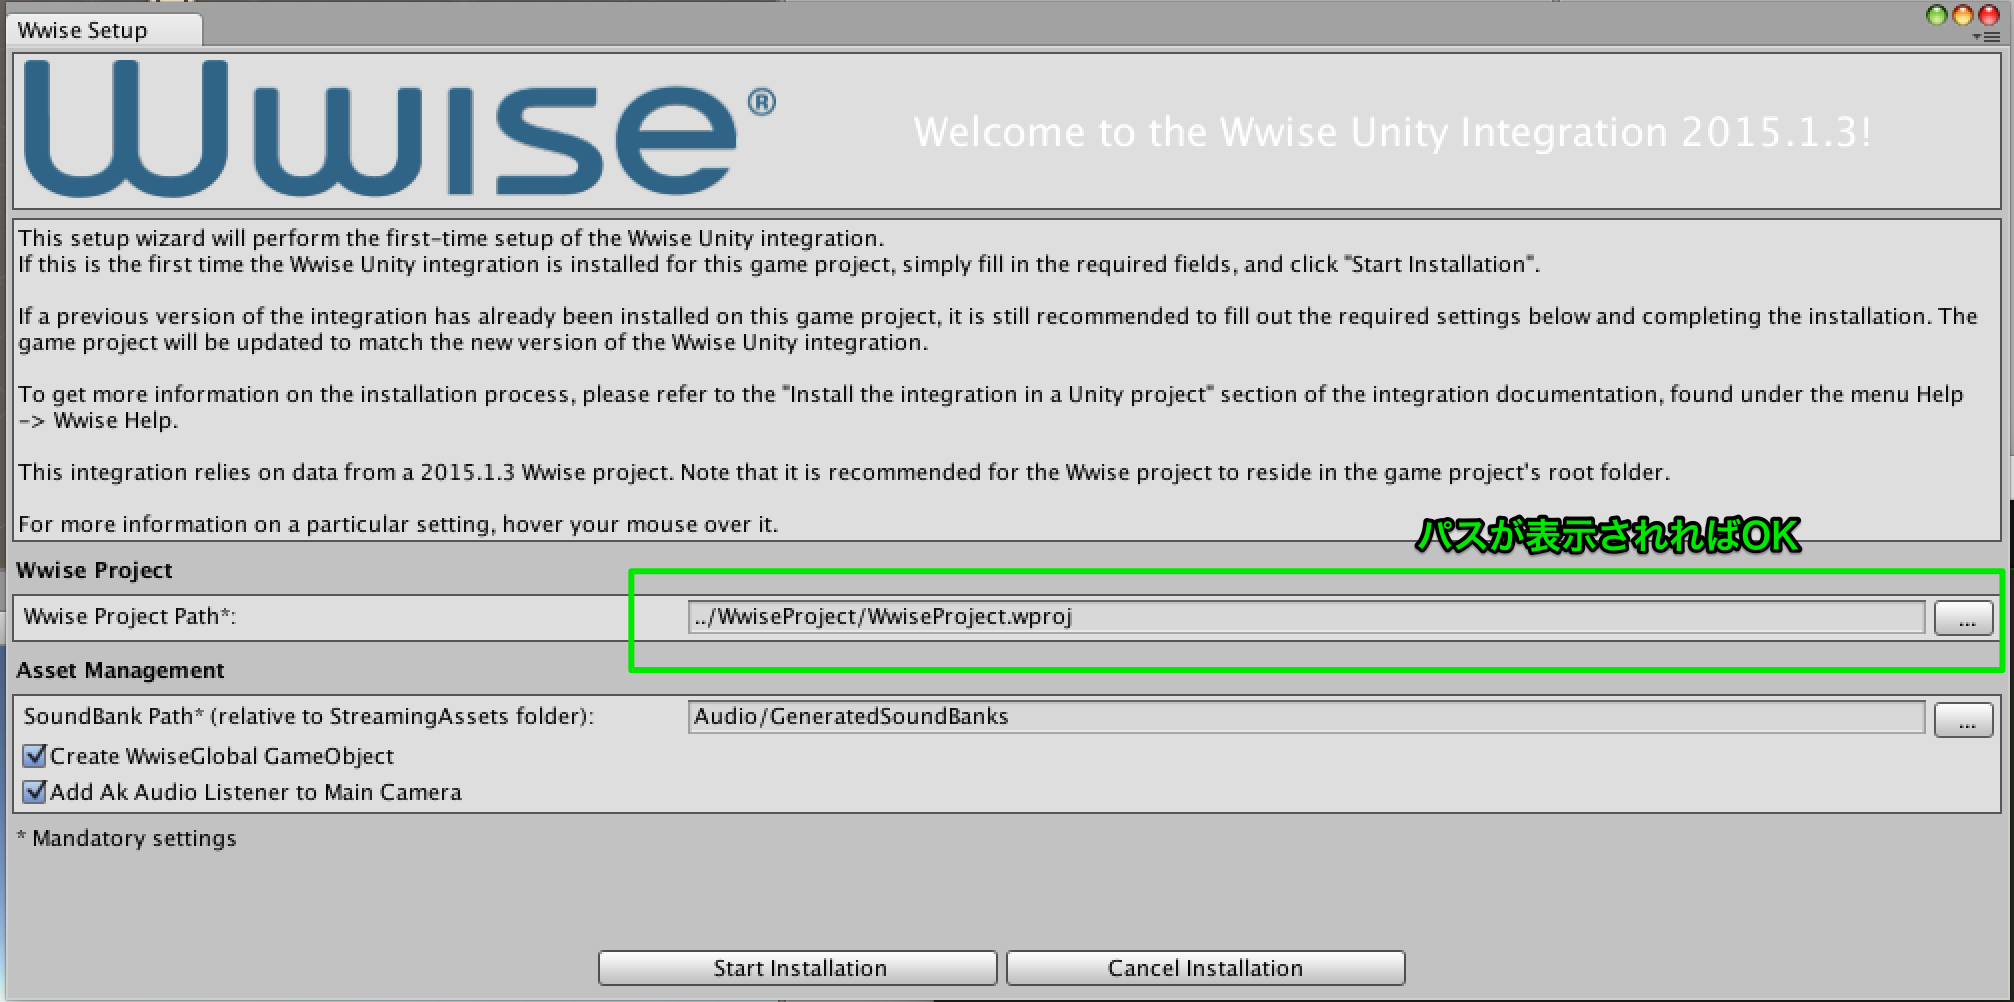Uncheck Create WwiseGlobal GameObject
This screenshot has height=1002, width=2014.
[x=35, y=755]
